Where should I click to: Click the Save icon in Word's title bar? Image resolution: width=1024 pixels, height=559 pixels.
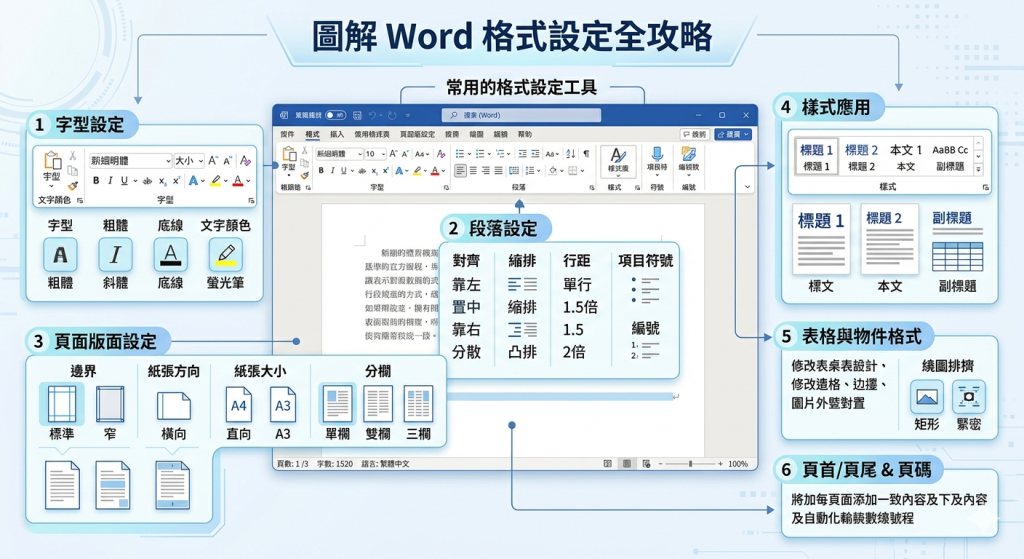click(357, 116)
